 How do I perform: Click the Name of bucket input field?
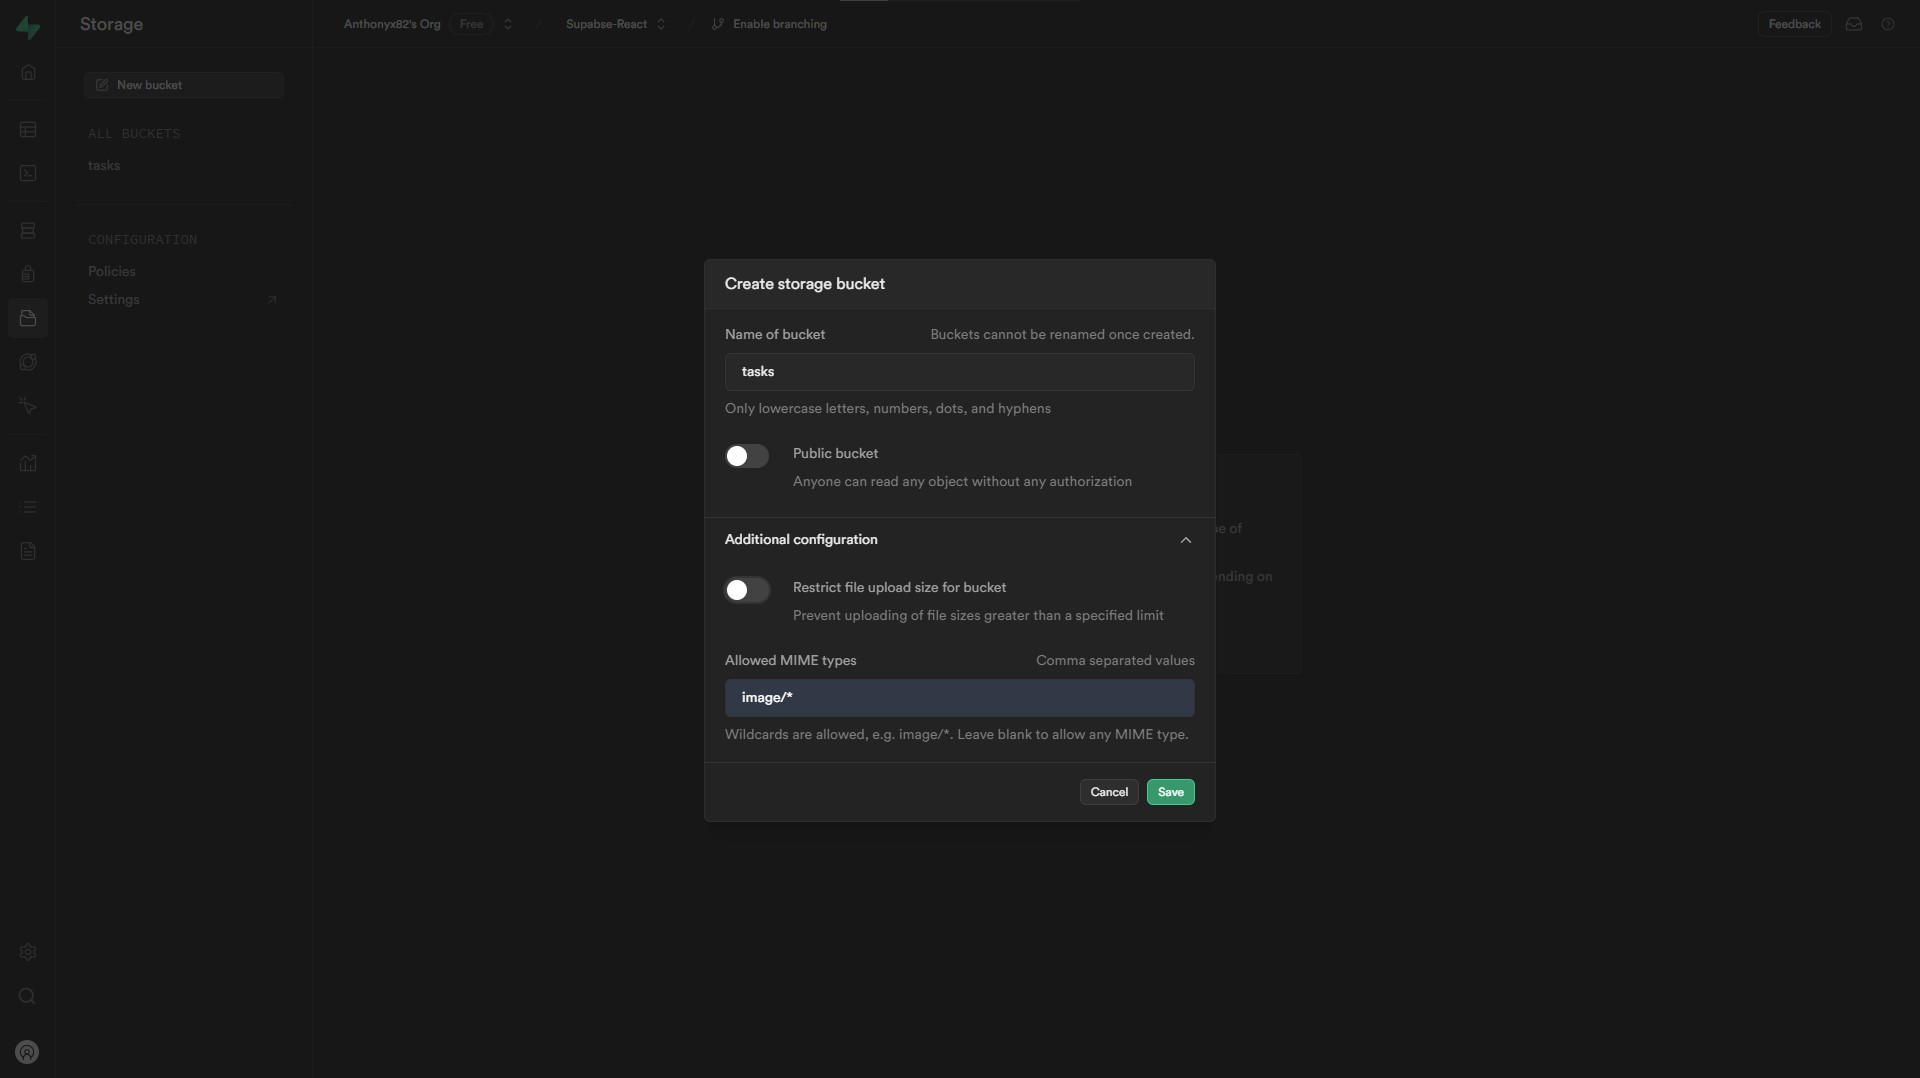click(959, 372)
